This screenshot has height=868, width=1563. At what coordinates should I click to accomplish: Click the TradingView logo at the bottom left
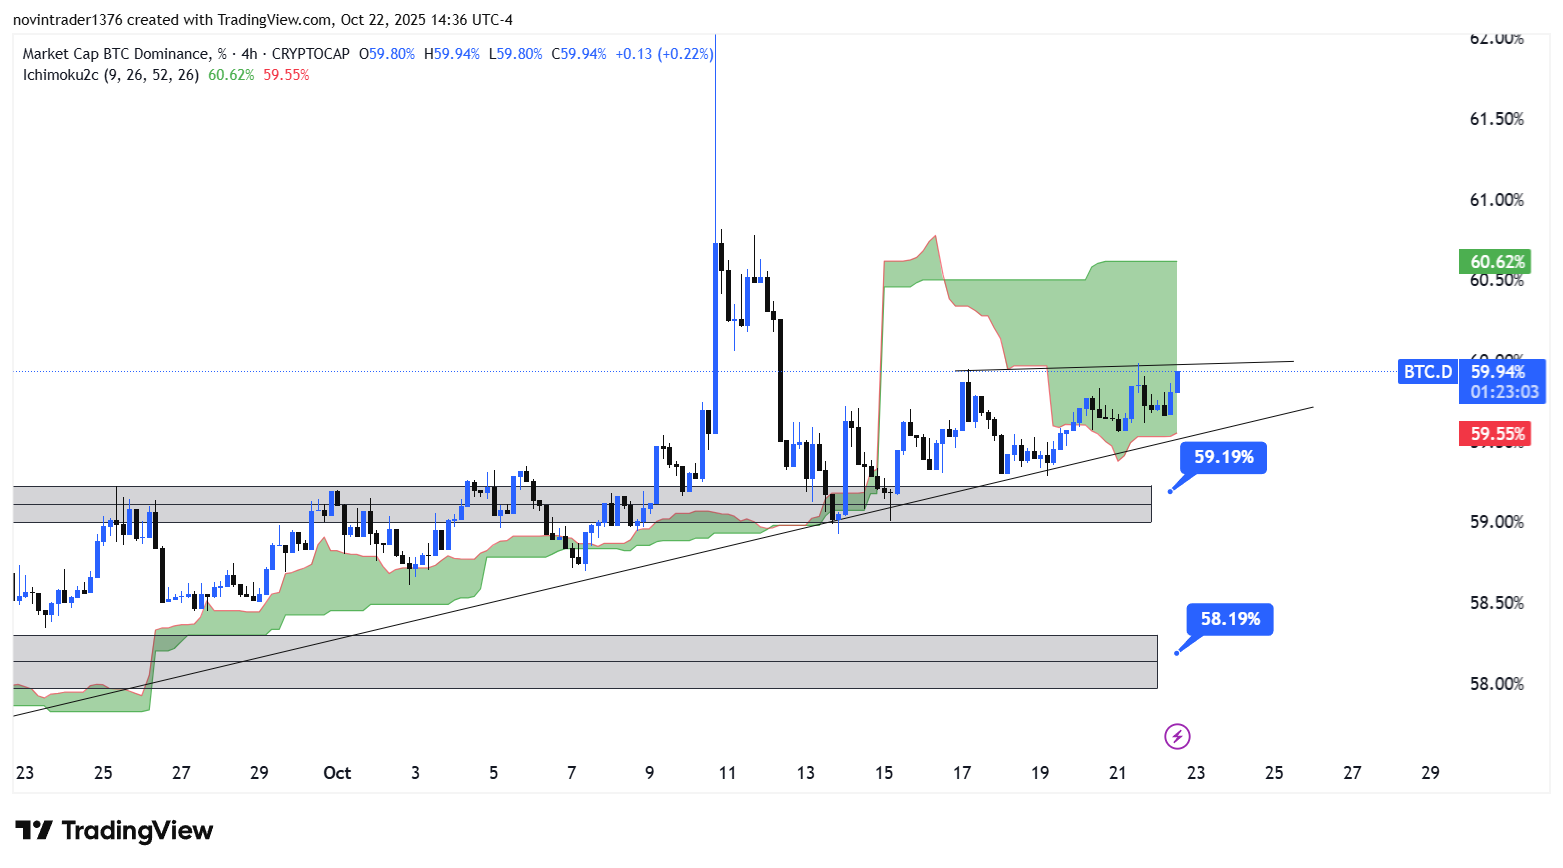114,831
